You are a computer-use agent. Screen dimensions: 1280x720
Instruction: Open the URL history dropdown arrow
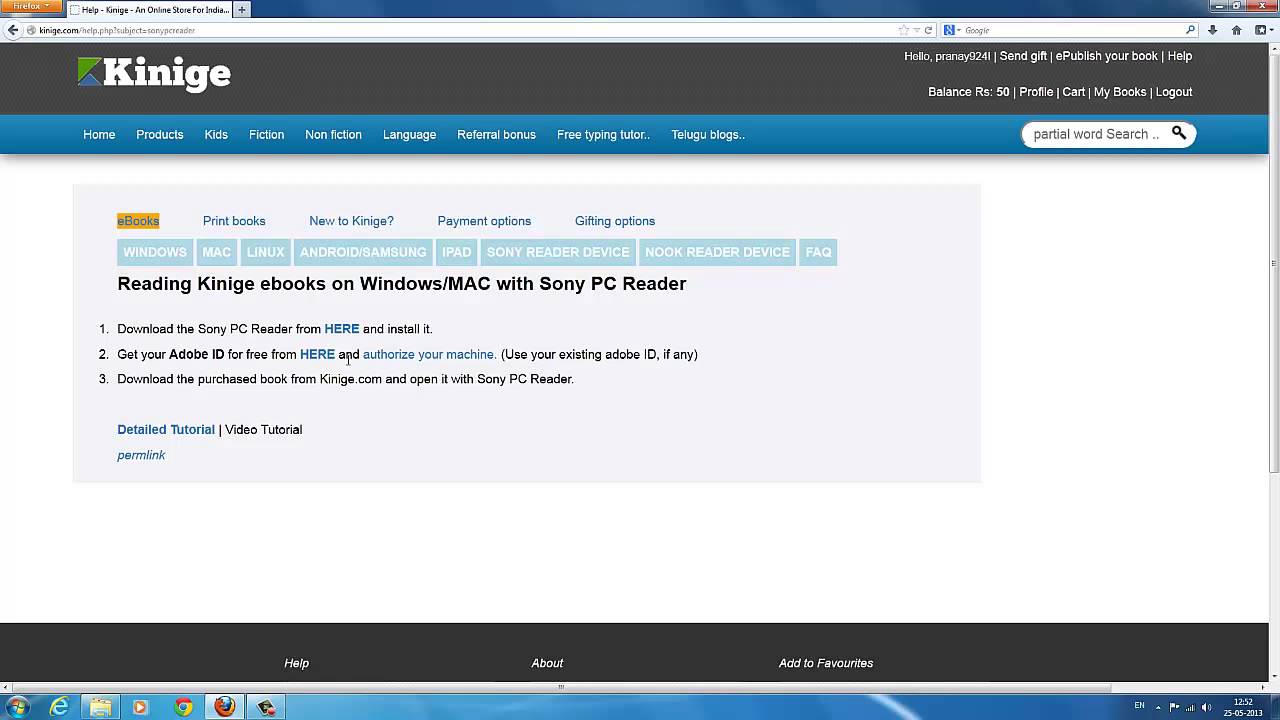click(x=916, y=30)
